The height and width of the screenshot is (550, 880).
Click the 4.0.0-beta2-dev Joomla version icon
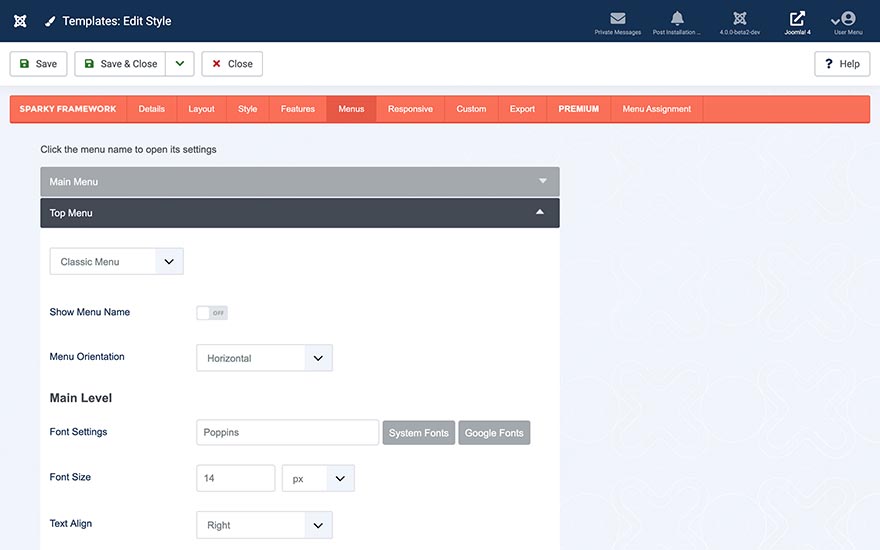pos(740,19)
